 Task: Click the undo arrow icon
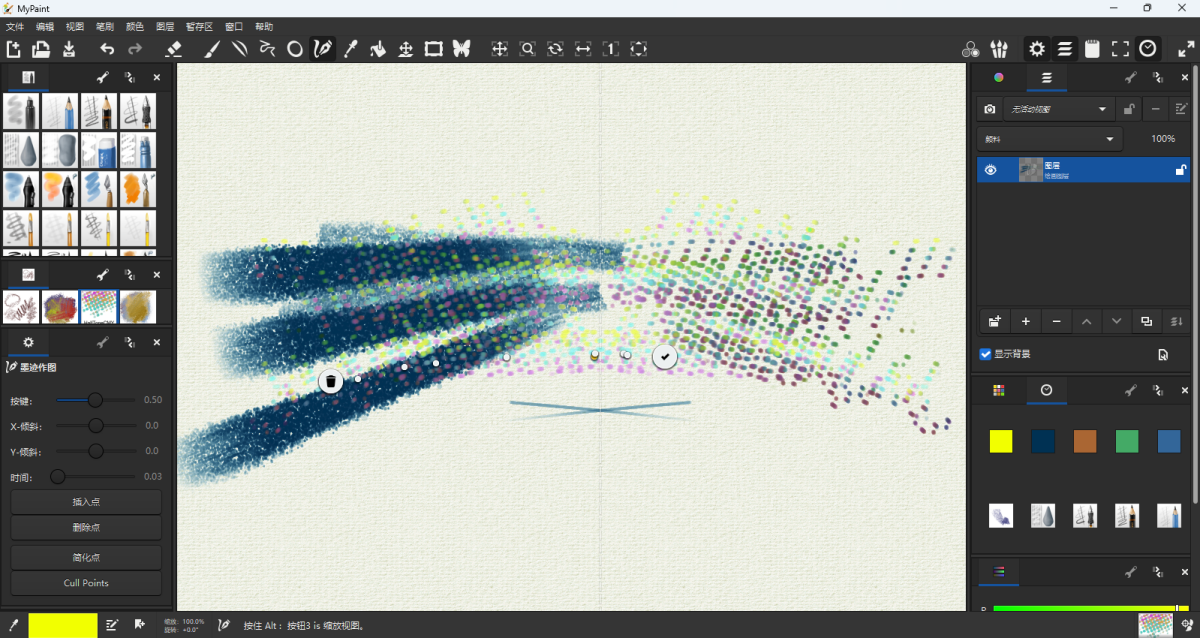click(107, 48)
